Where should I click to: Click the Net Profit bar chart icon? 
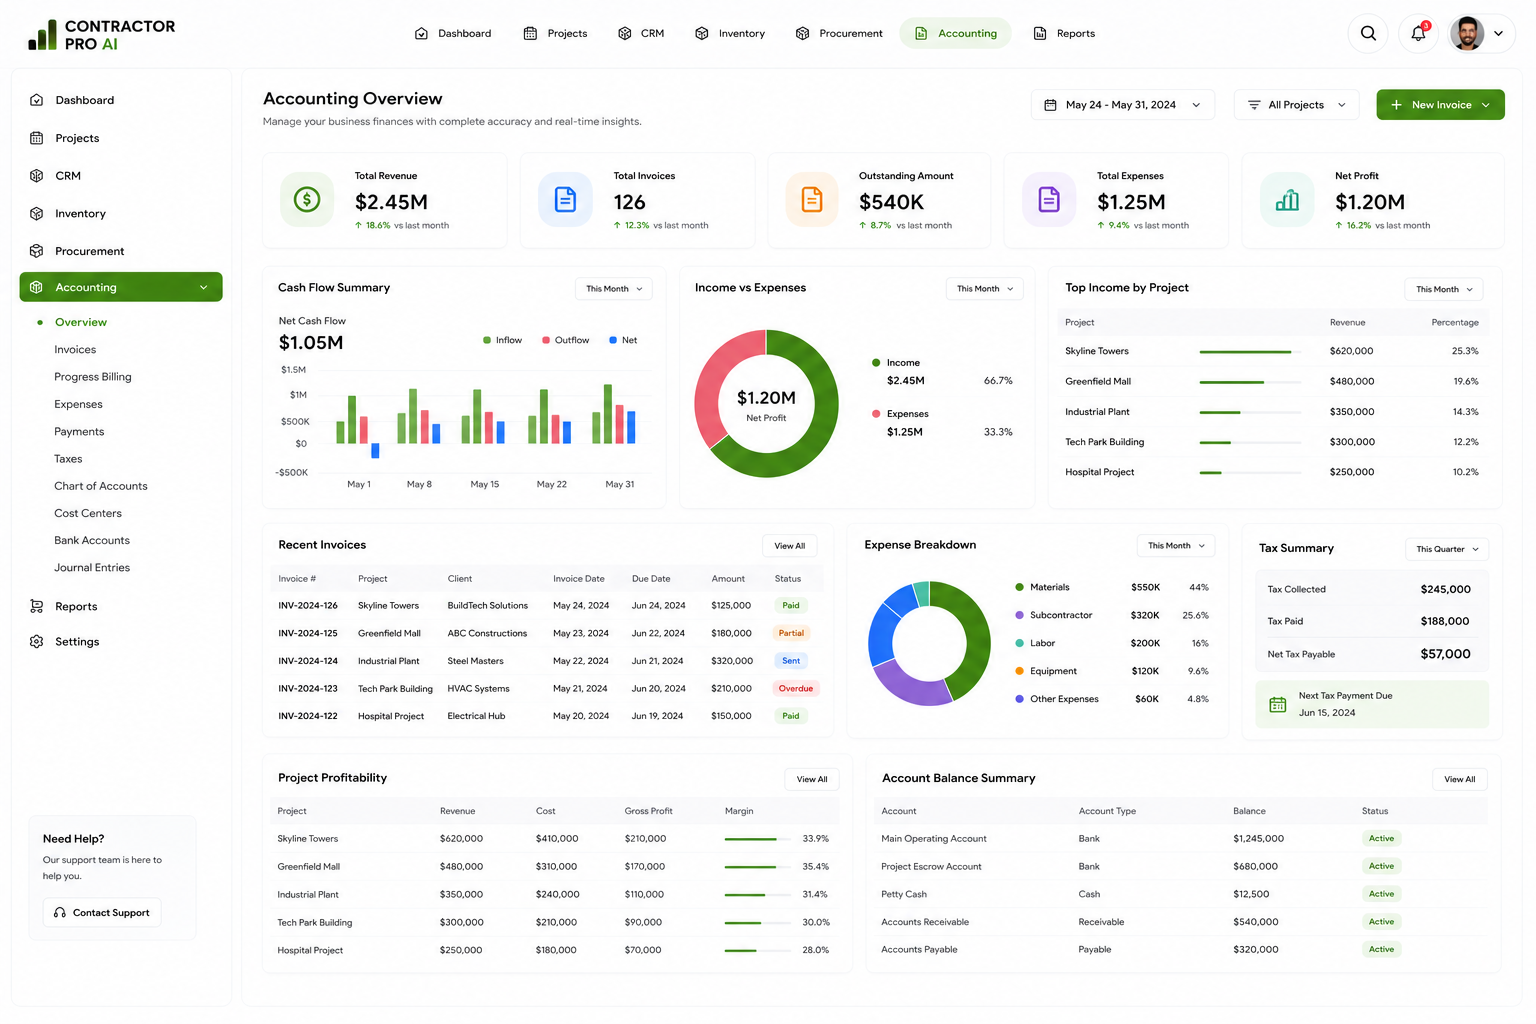click(1287, 200)
